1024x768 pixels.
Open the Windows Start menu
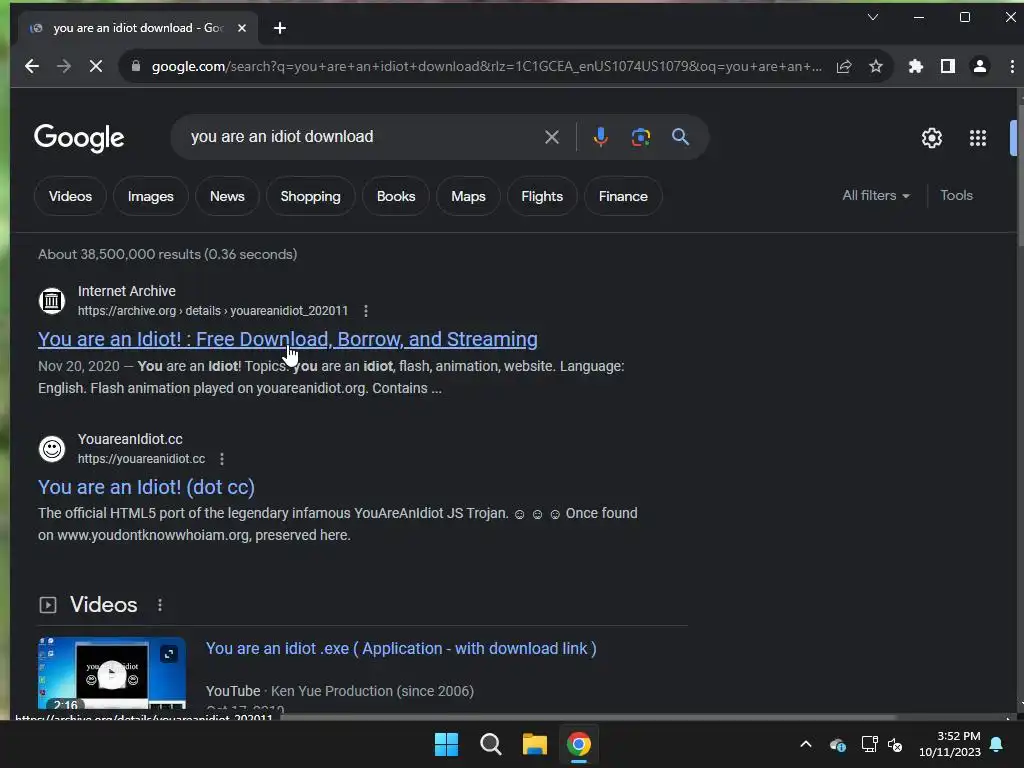(x=447, y=744)
